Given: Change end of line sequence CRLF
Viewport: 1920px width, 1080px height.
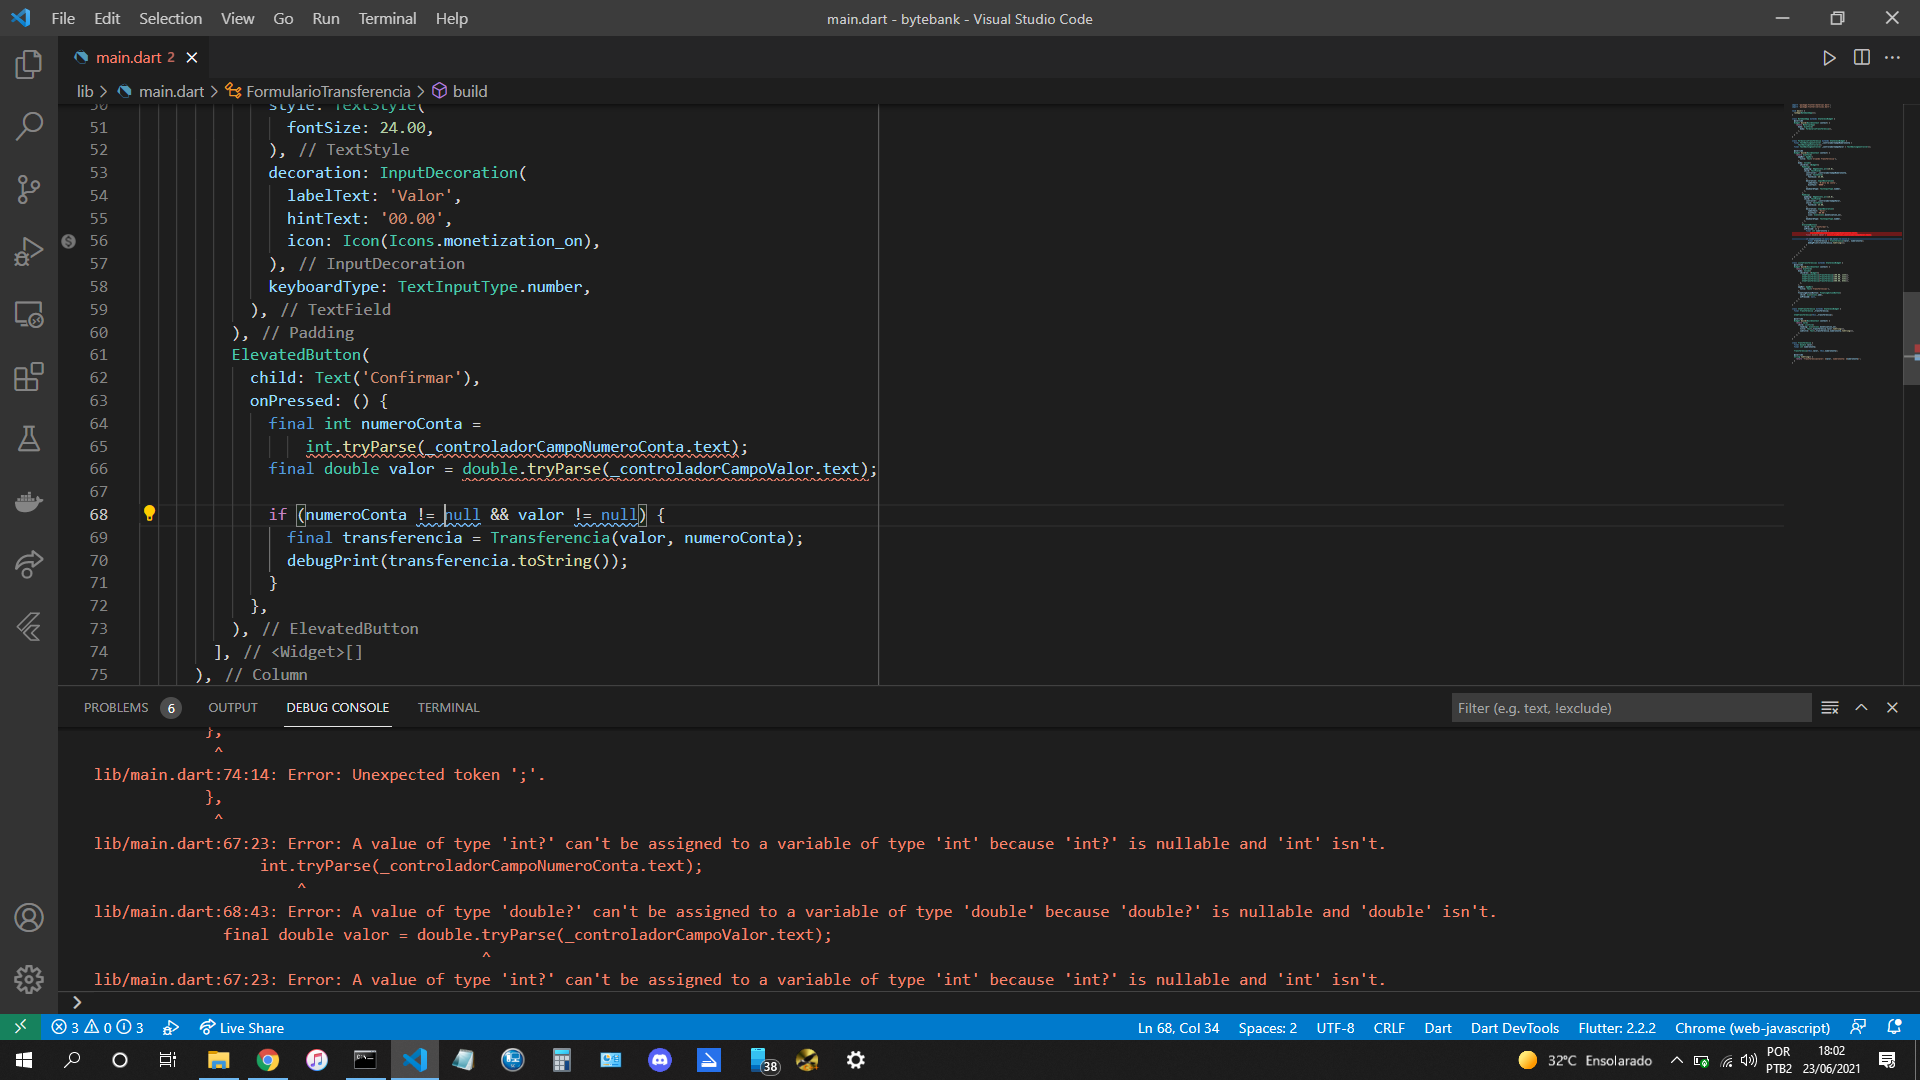Looking at the screenshot, I should tap(1389, 1027).
